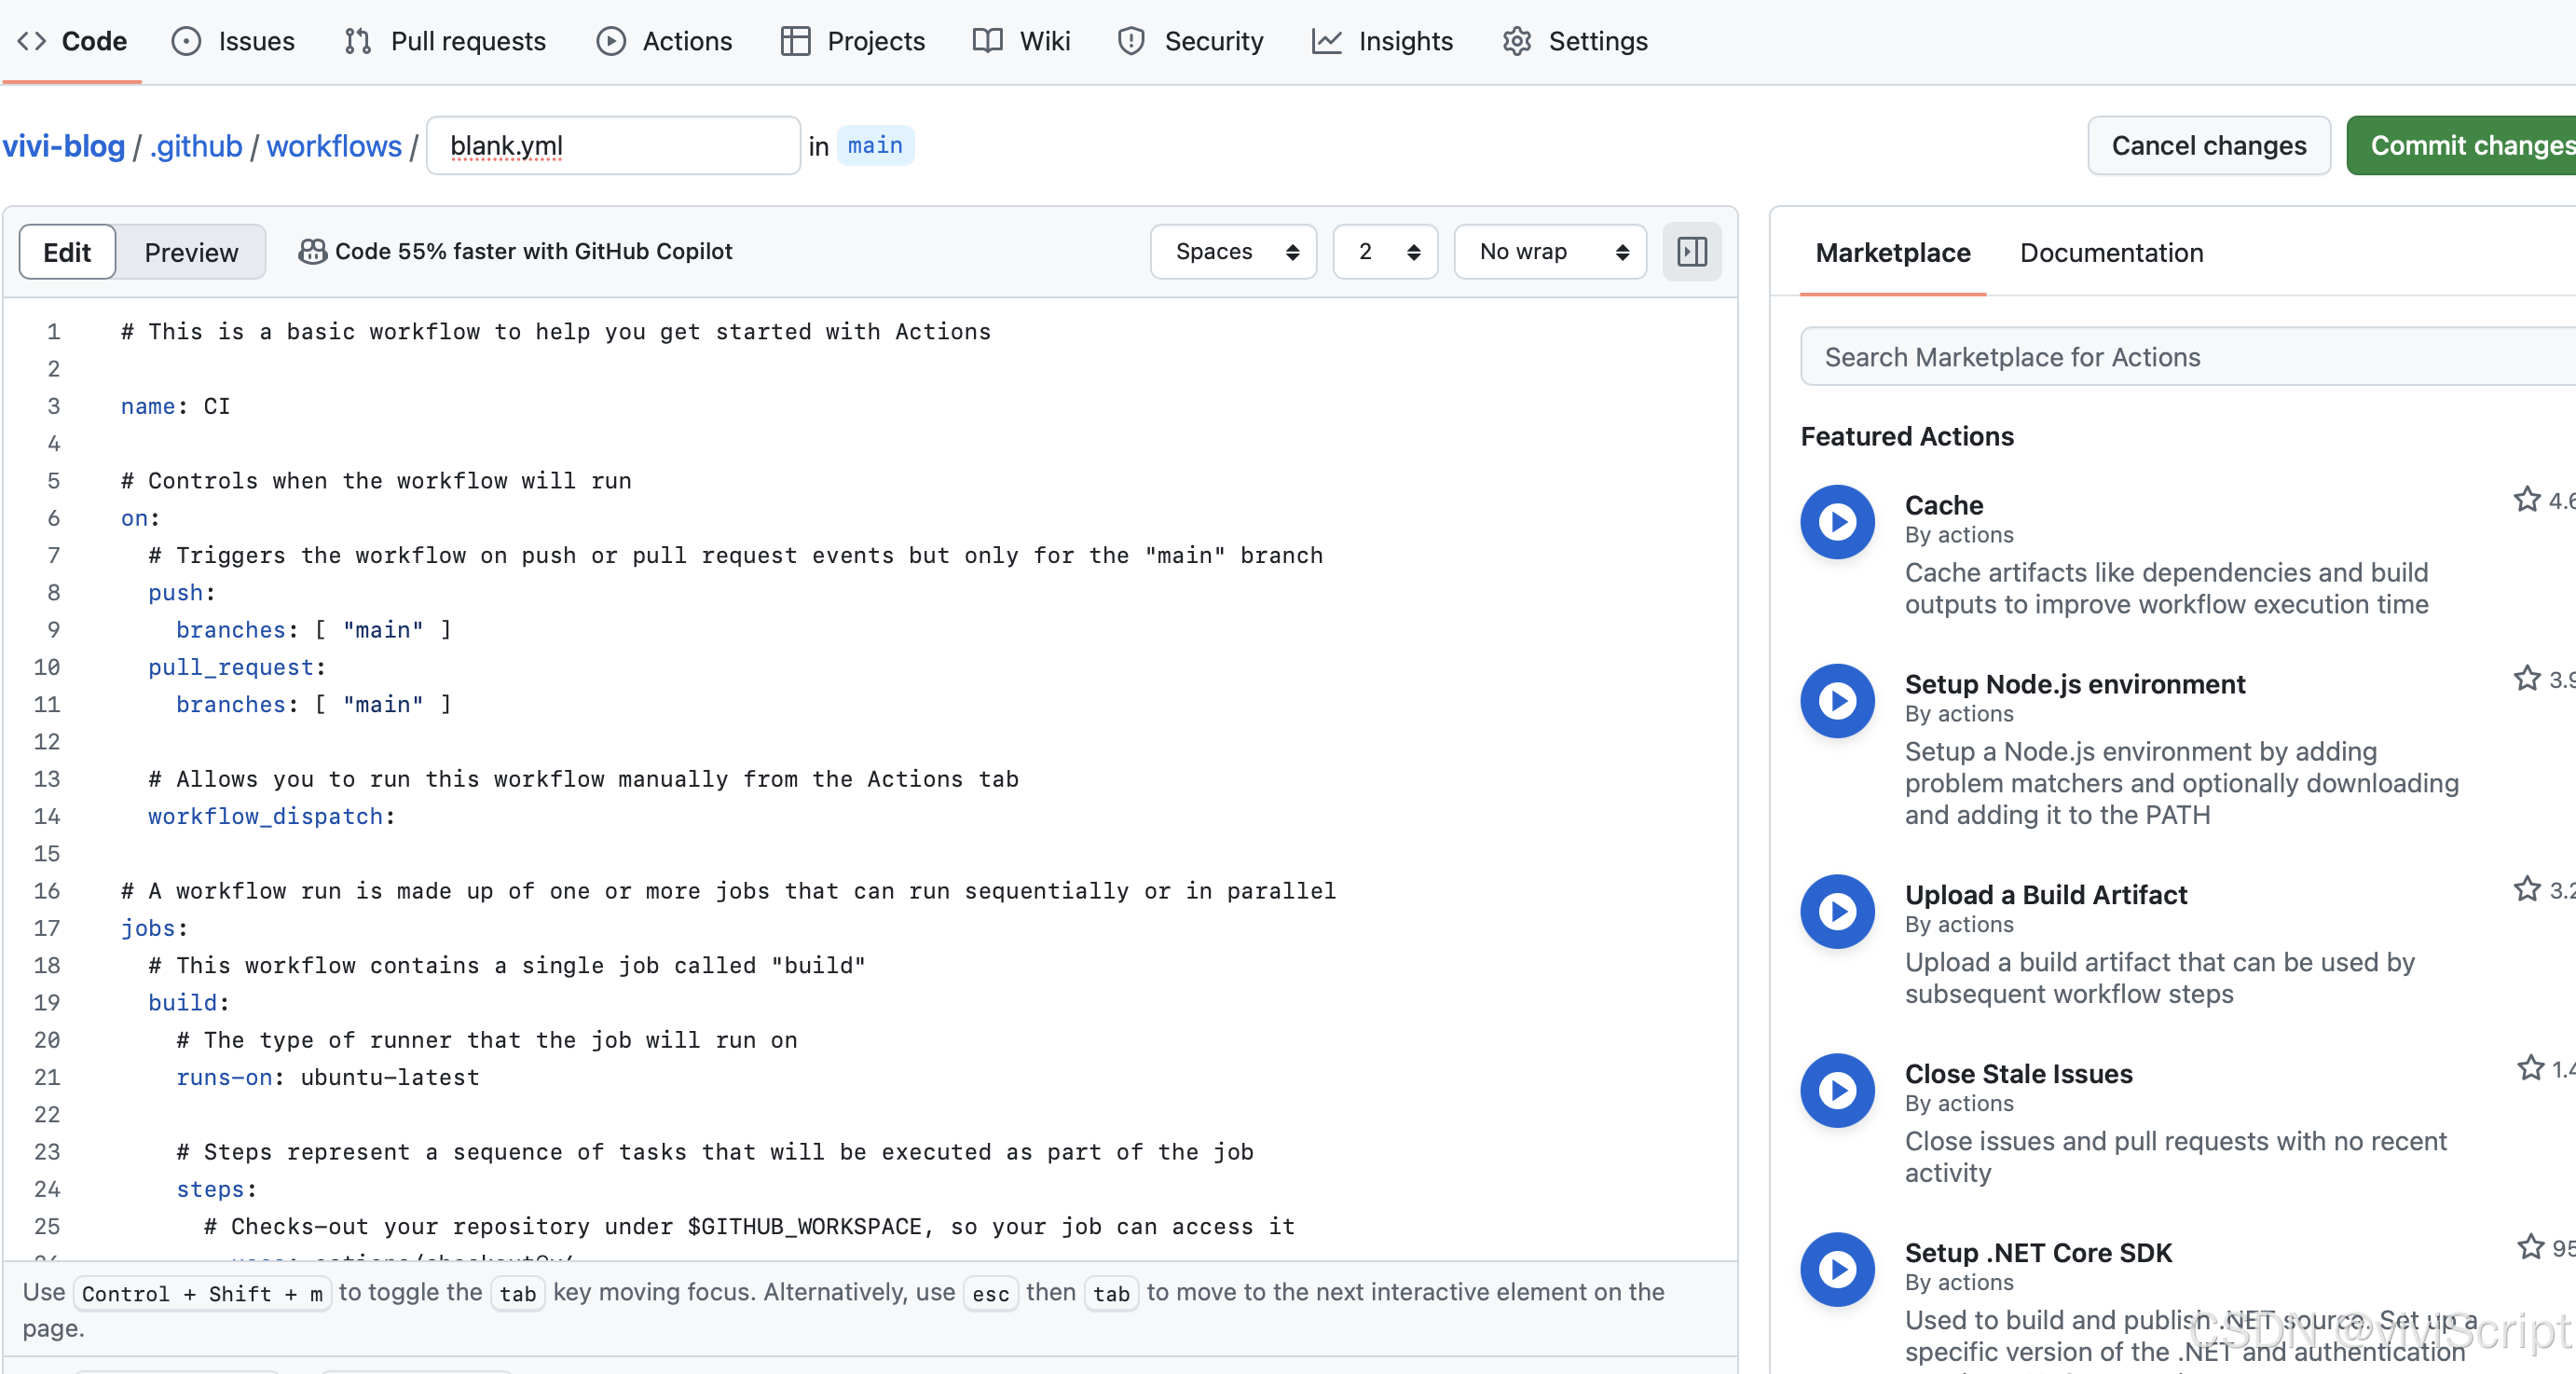Open Code faster with Copilot link
The height and width of the screenshot is (1374, 2576).
point(533,252)
